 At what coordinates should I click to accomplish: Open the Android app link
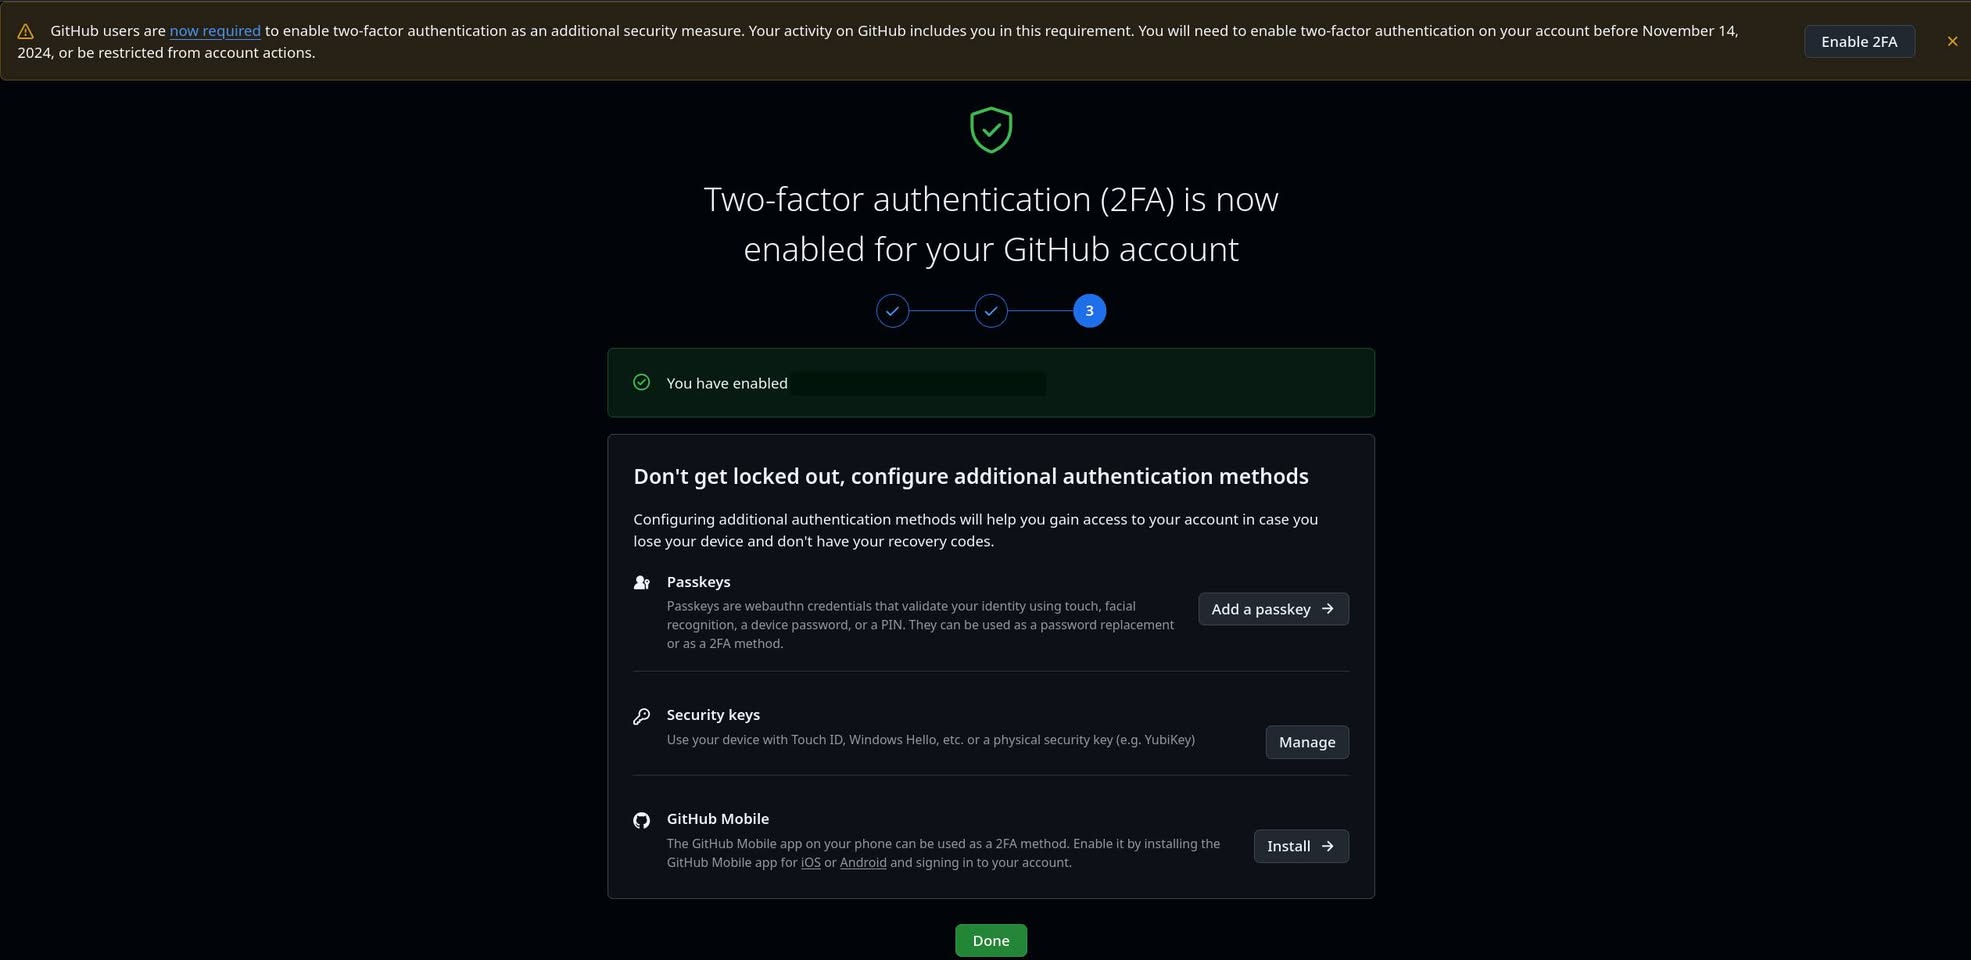tap(863, 862)
